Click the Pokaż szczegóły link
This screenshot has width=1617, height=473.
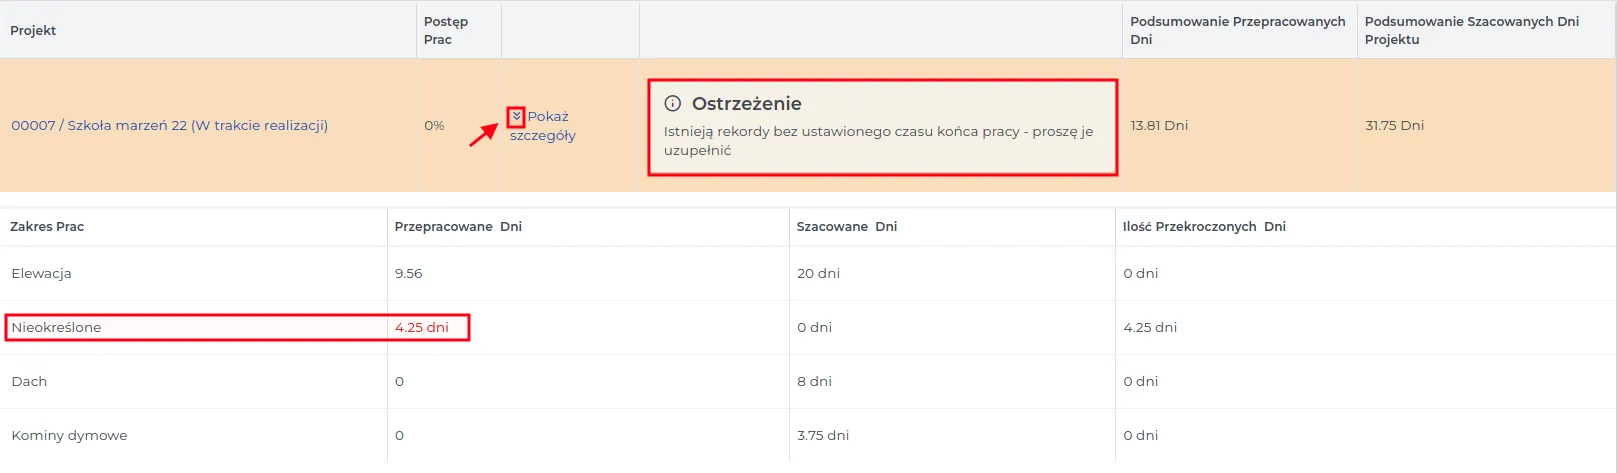point(543,126)
